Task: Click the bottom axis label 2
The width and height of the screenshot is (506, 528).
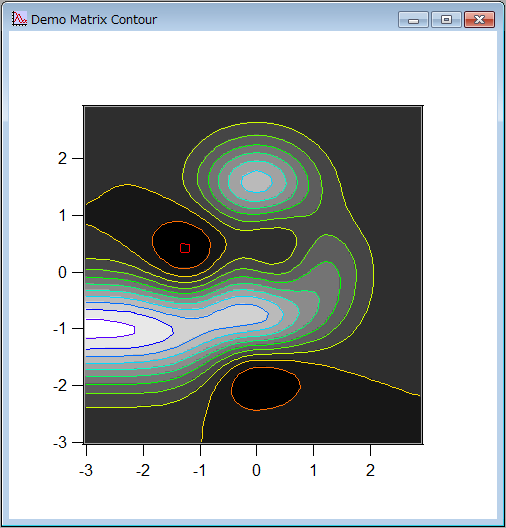Action: (370, 470)
